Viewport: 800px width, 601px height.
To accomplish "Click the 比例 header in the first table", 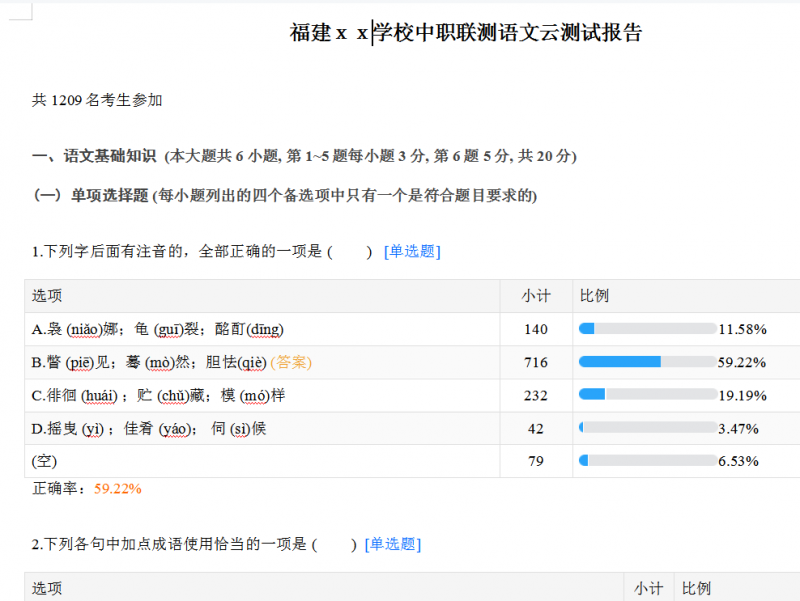I will click(594, 296).
